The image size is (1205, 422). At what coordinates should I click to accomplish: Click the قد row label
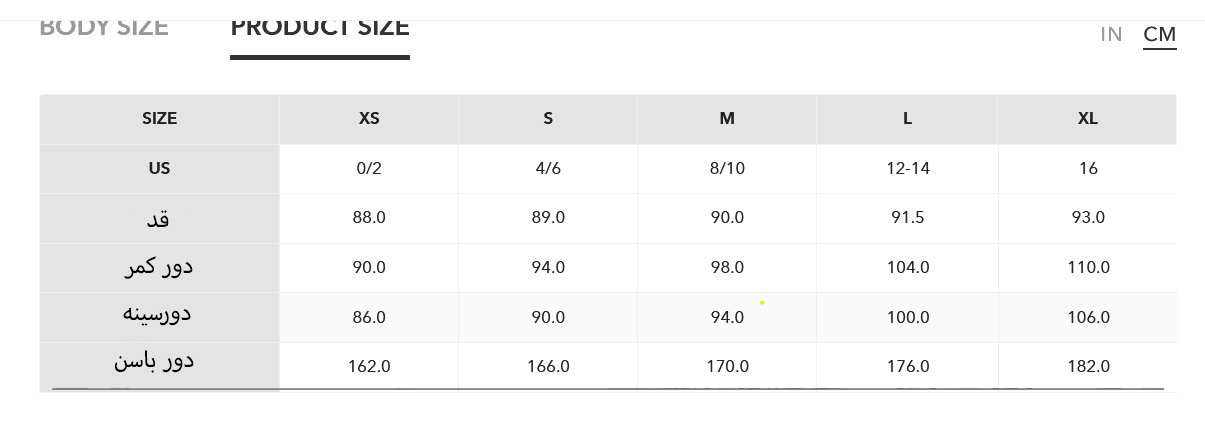point(158,217)
